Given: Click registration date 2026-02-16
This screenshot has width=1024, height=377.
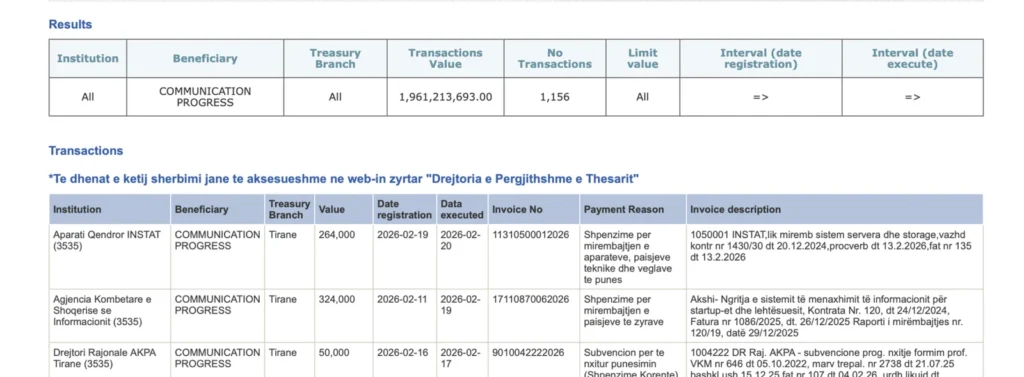Looking at the screenshot, I should tap(403, 353).
